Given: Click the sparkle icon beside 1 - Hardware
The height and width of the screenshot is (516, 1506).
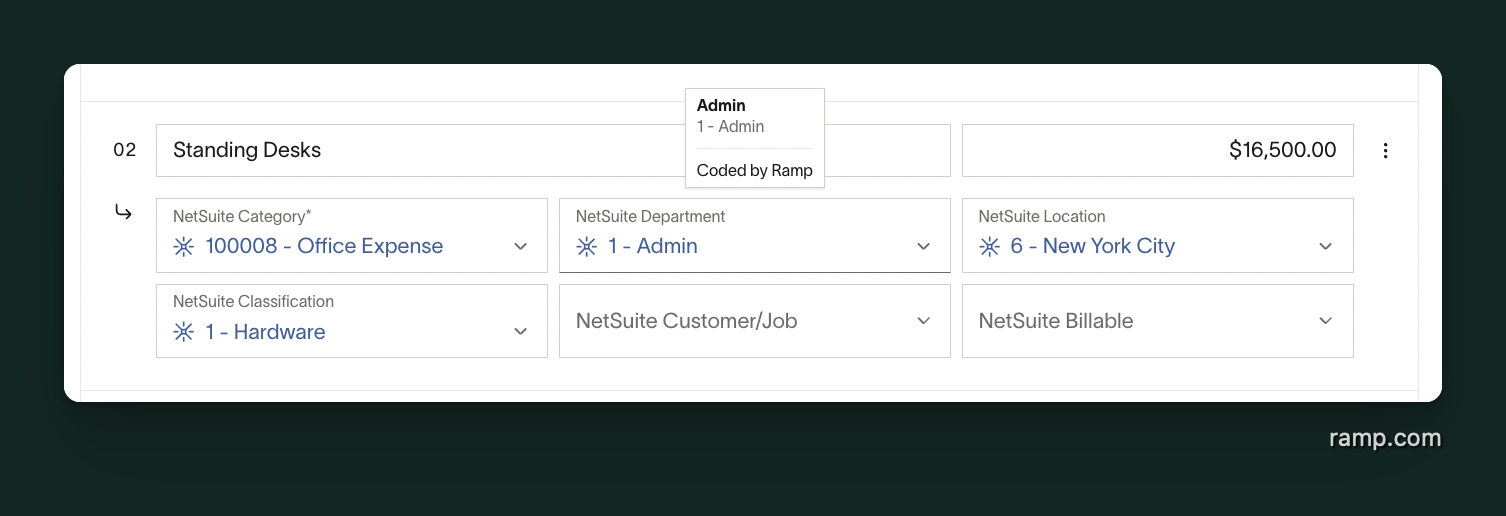Looking at the screenshot, I should (x=184, y=333).
